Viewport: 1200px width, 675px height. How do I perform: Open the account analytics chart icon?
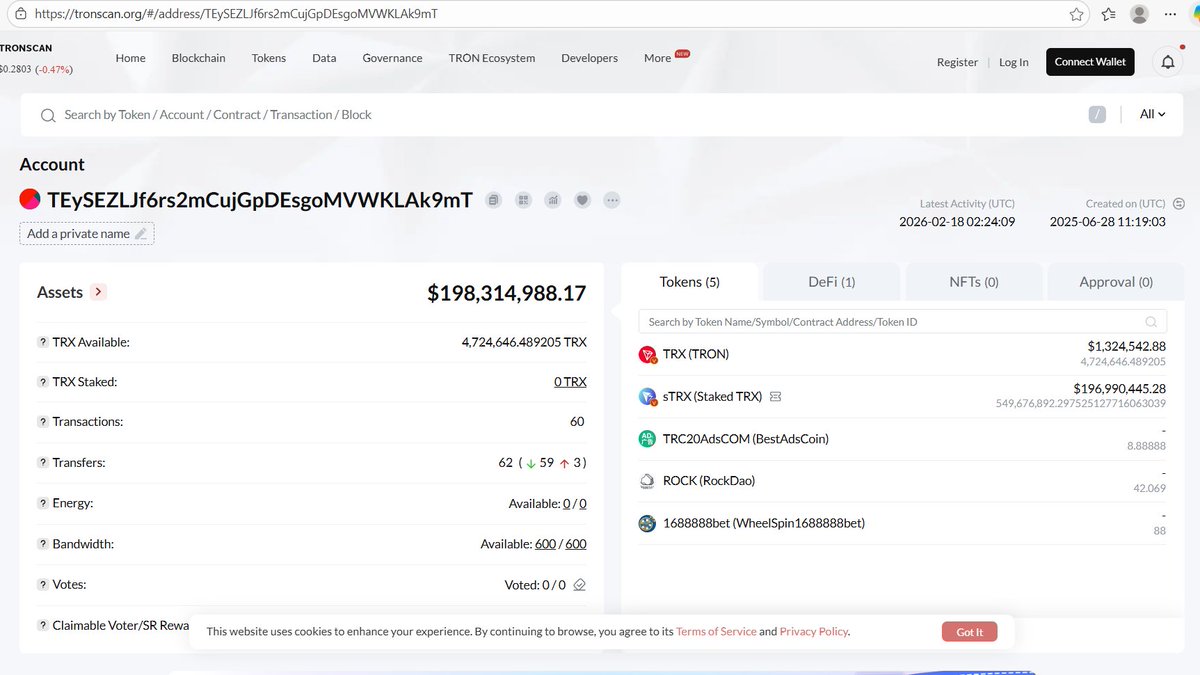(553, 200)
